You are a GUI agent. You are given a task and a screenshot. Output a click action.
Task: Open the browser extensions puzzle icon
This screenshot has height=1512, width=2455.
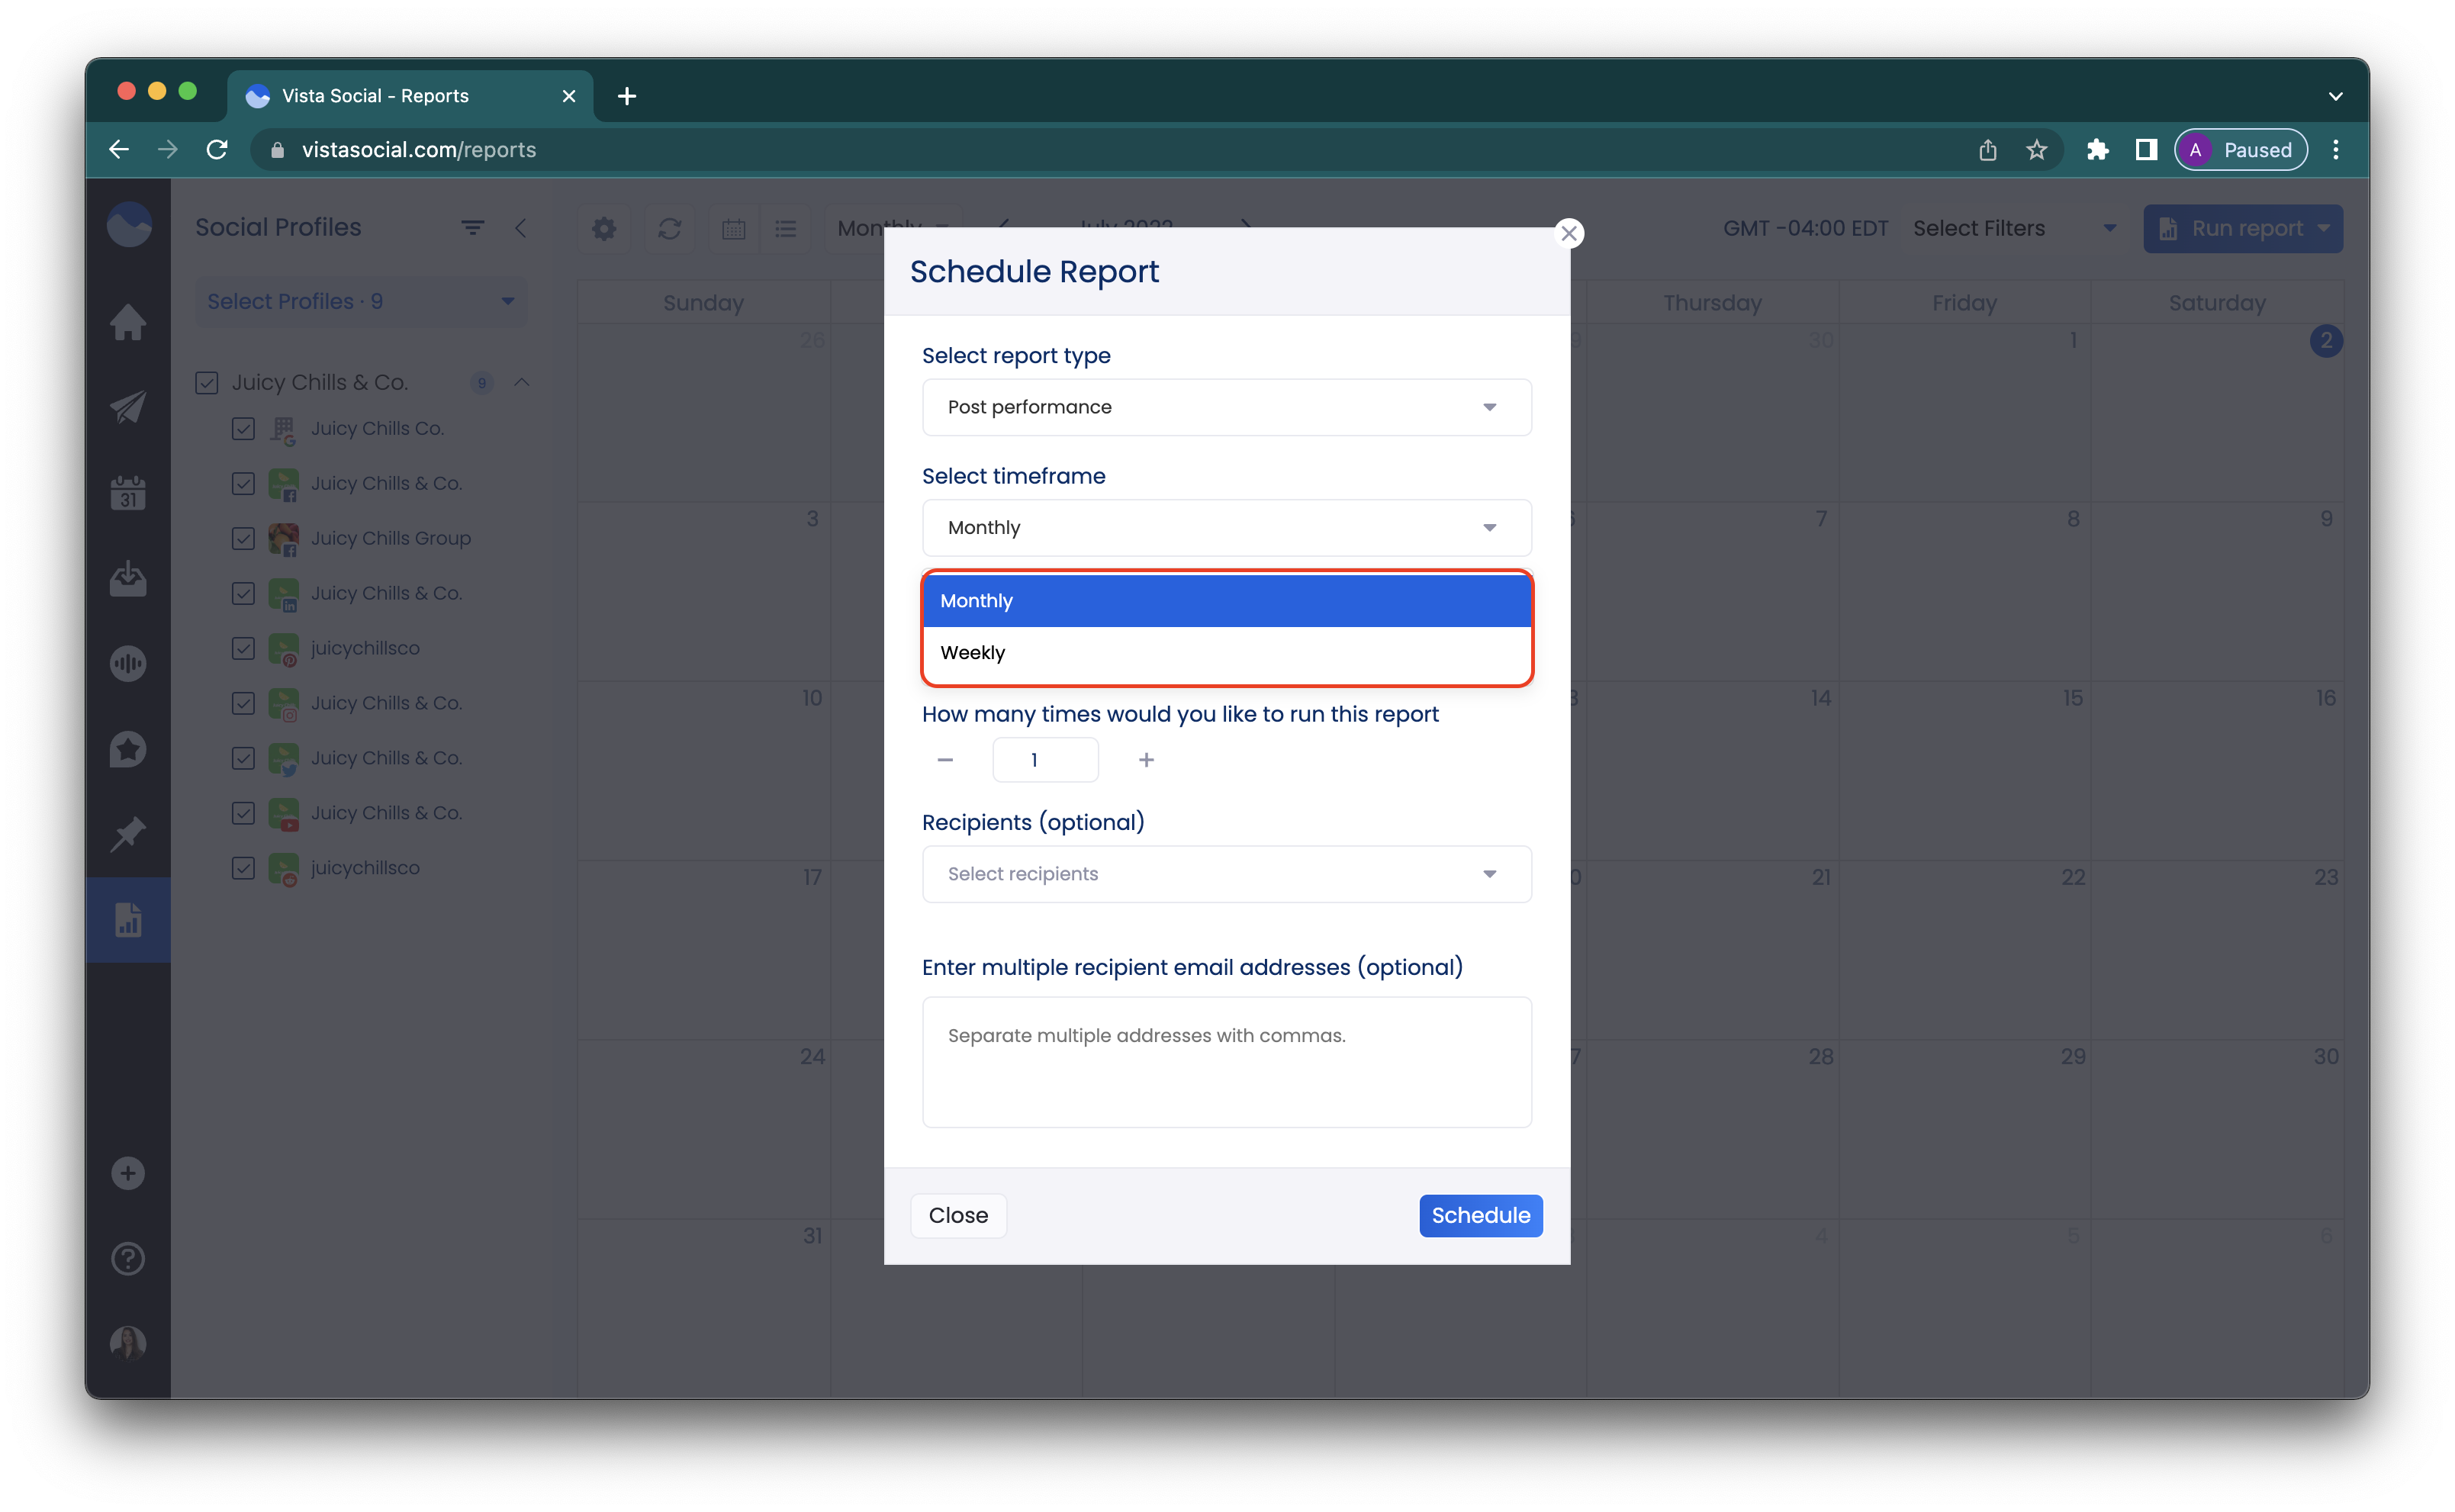[x=2097, y=150]
